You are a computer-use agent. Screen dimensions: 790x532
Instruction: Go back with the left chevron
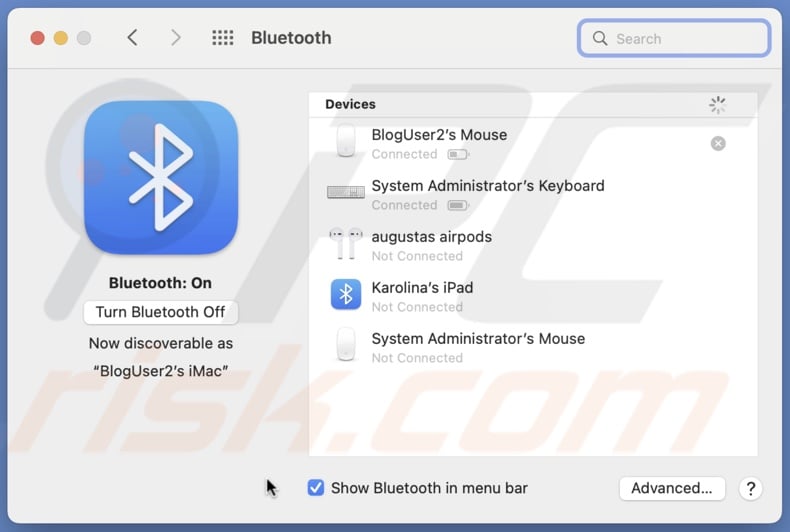coord(133,38)
